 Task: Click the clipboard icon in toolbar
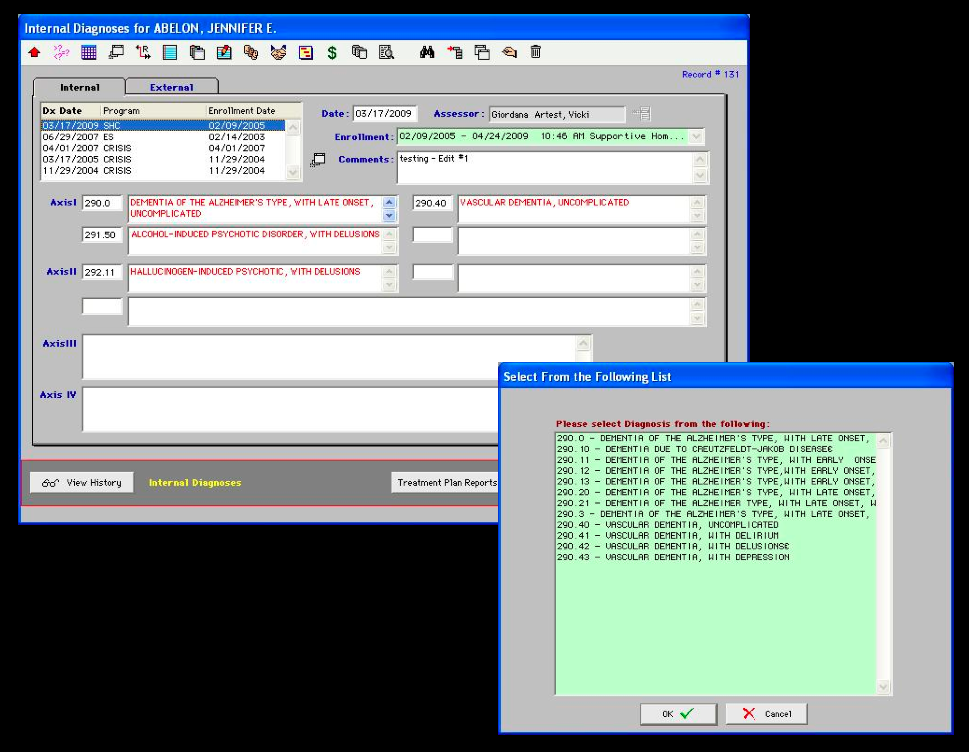(197, 53)
